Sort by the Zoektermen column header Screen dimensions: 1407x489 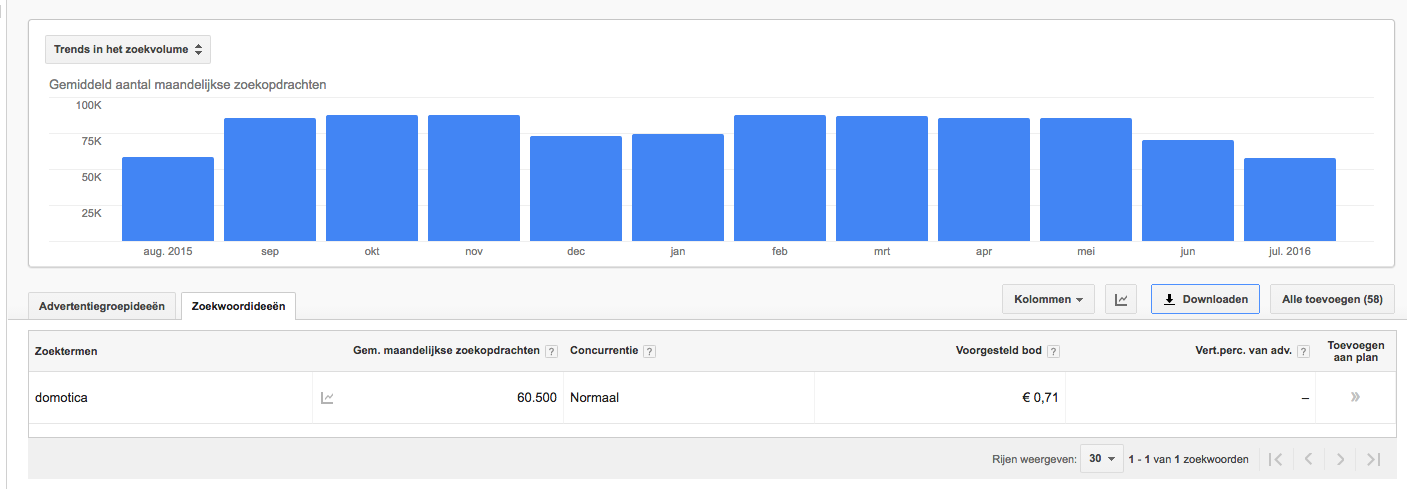pyautogui.click(x=66, y=351)
